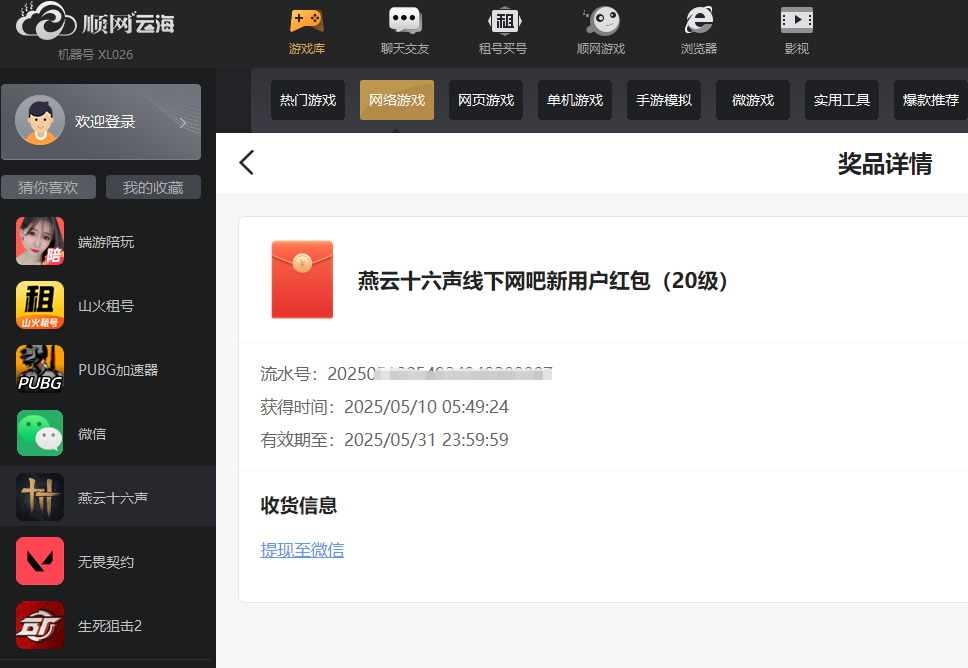Viewport: 968px width, 668px height.
Task: Click the 欢迎登录 login text
Action: click(x=105, y=122)
